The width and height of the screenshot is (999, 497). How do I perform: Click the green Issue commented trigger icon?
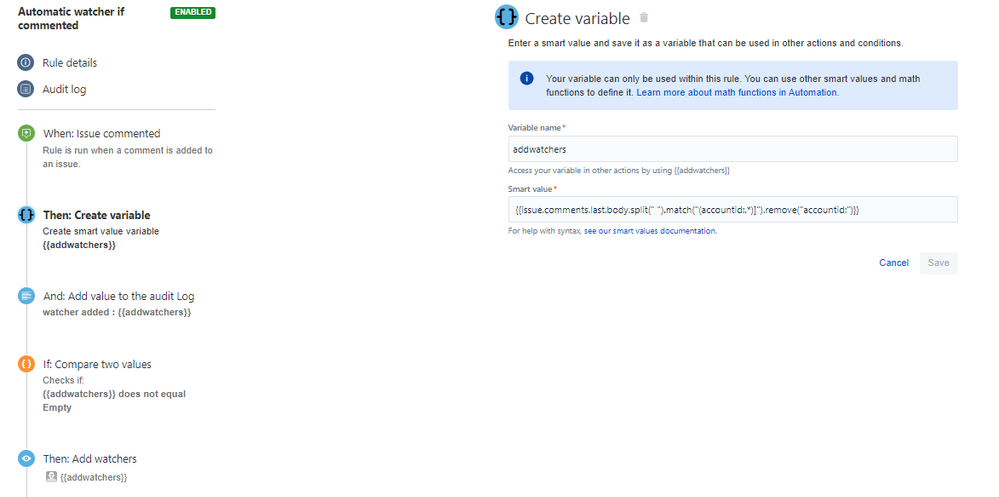coord(26,133)
